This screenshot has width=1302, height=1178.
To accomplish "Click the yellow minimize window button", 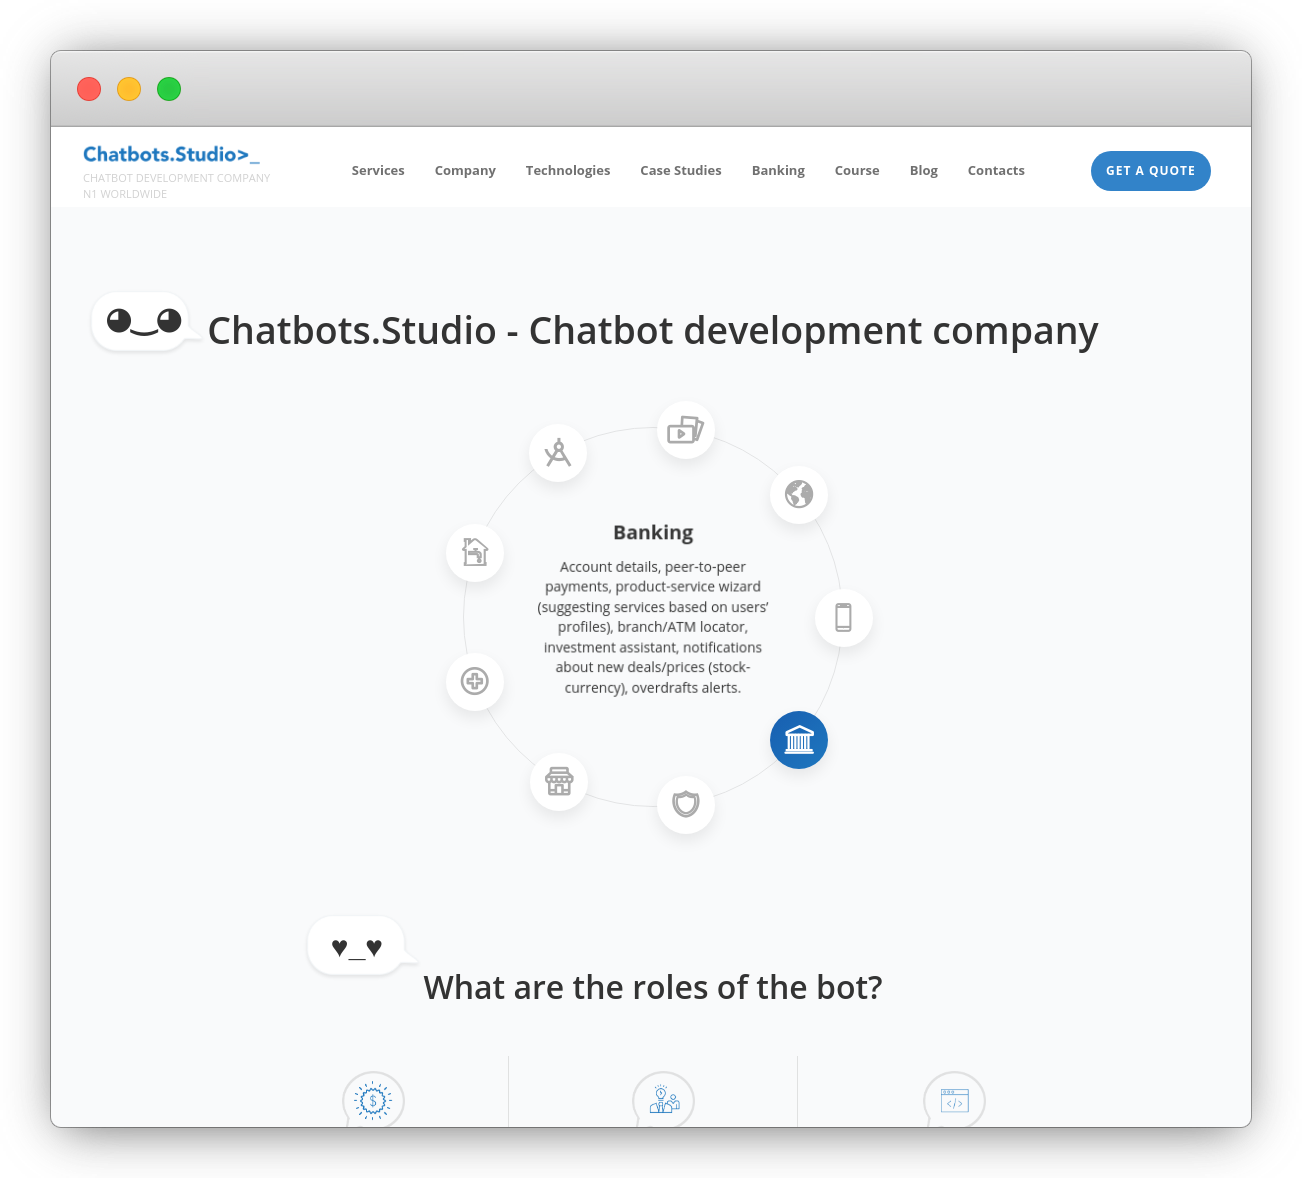I will (129, 89).
